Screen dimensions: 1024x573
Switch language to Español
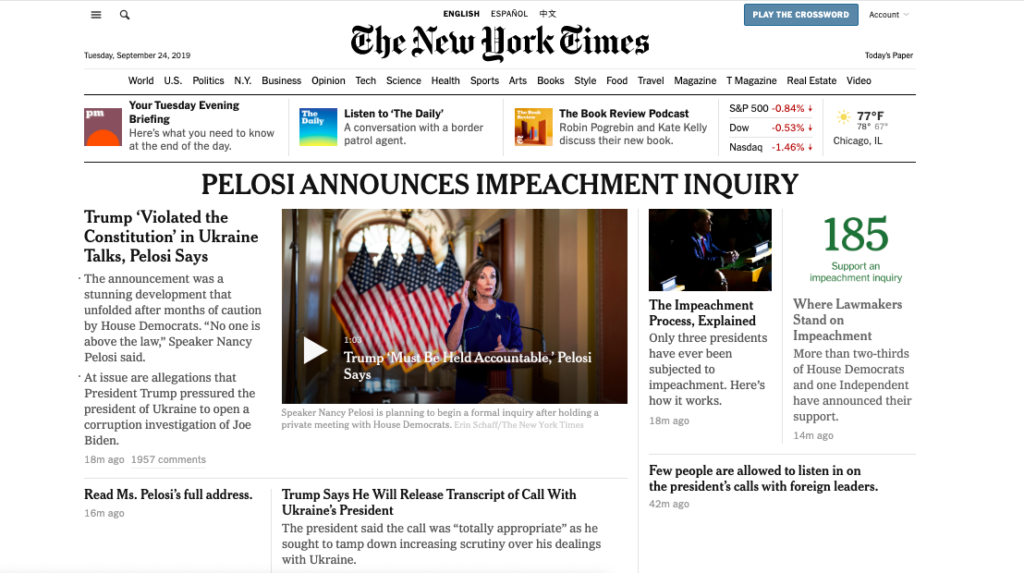tap(509, 14)
